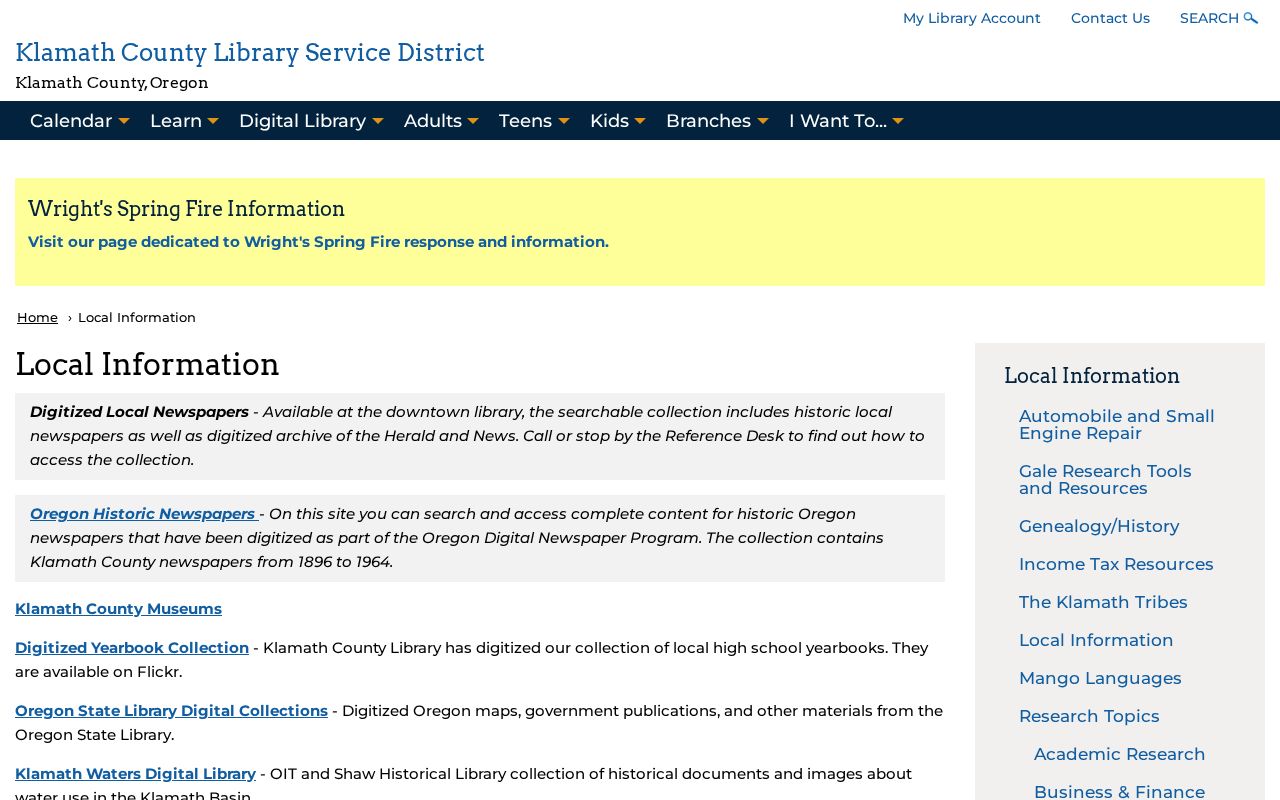Expand the Kids menu arrow
Viewport: 1280px width, 800px height.
tap(640, 121)
